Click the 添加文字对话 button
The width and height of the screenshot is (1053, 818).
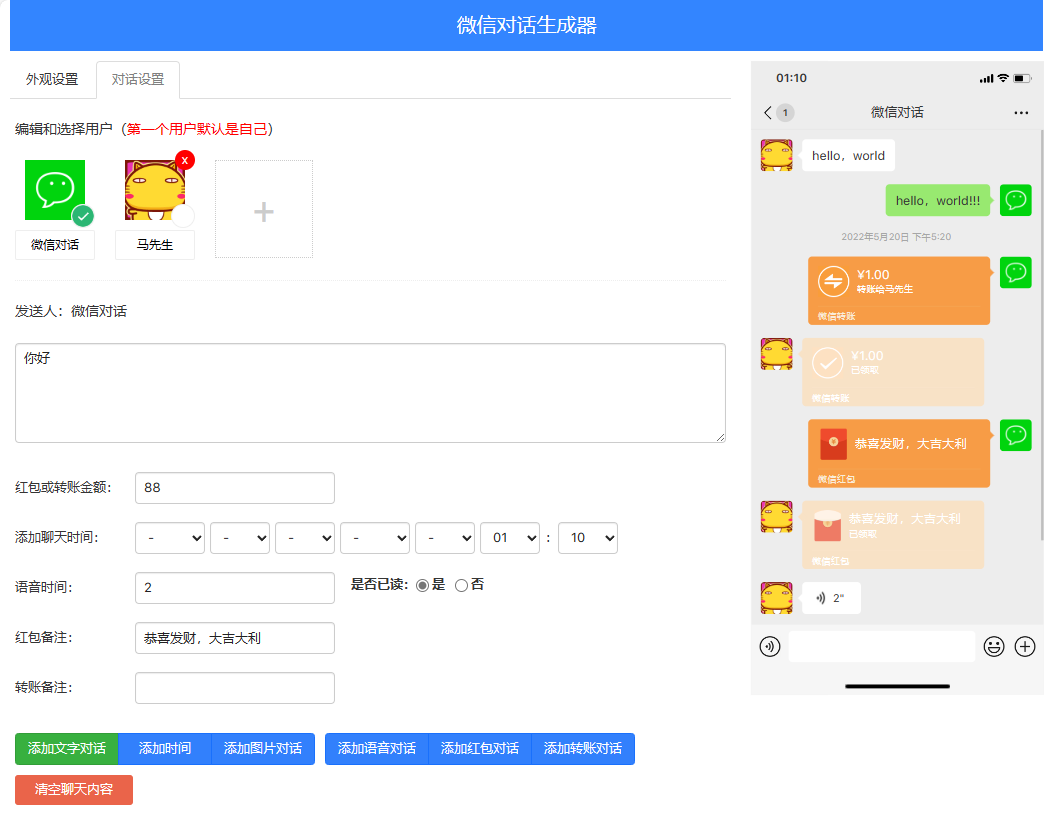pyautogui.click(x=66, y=749)
